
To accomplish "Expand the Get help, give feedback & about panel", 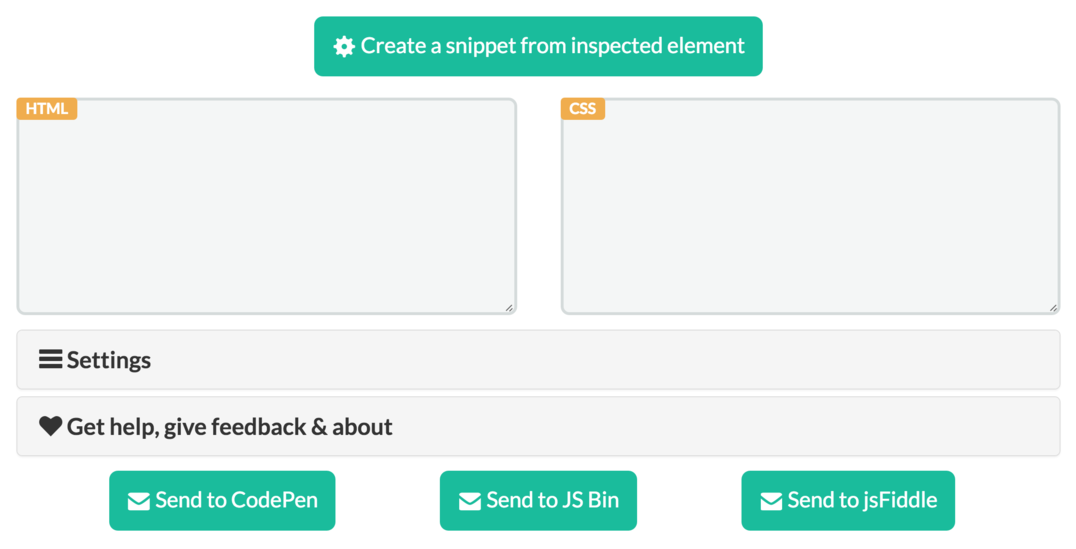I will pos(538,427).
